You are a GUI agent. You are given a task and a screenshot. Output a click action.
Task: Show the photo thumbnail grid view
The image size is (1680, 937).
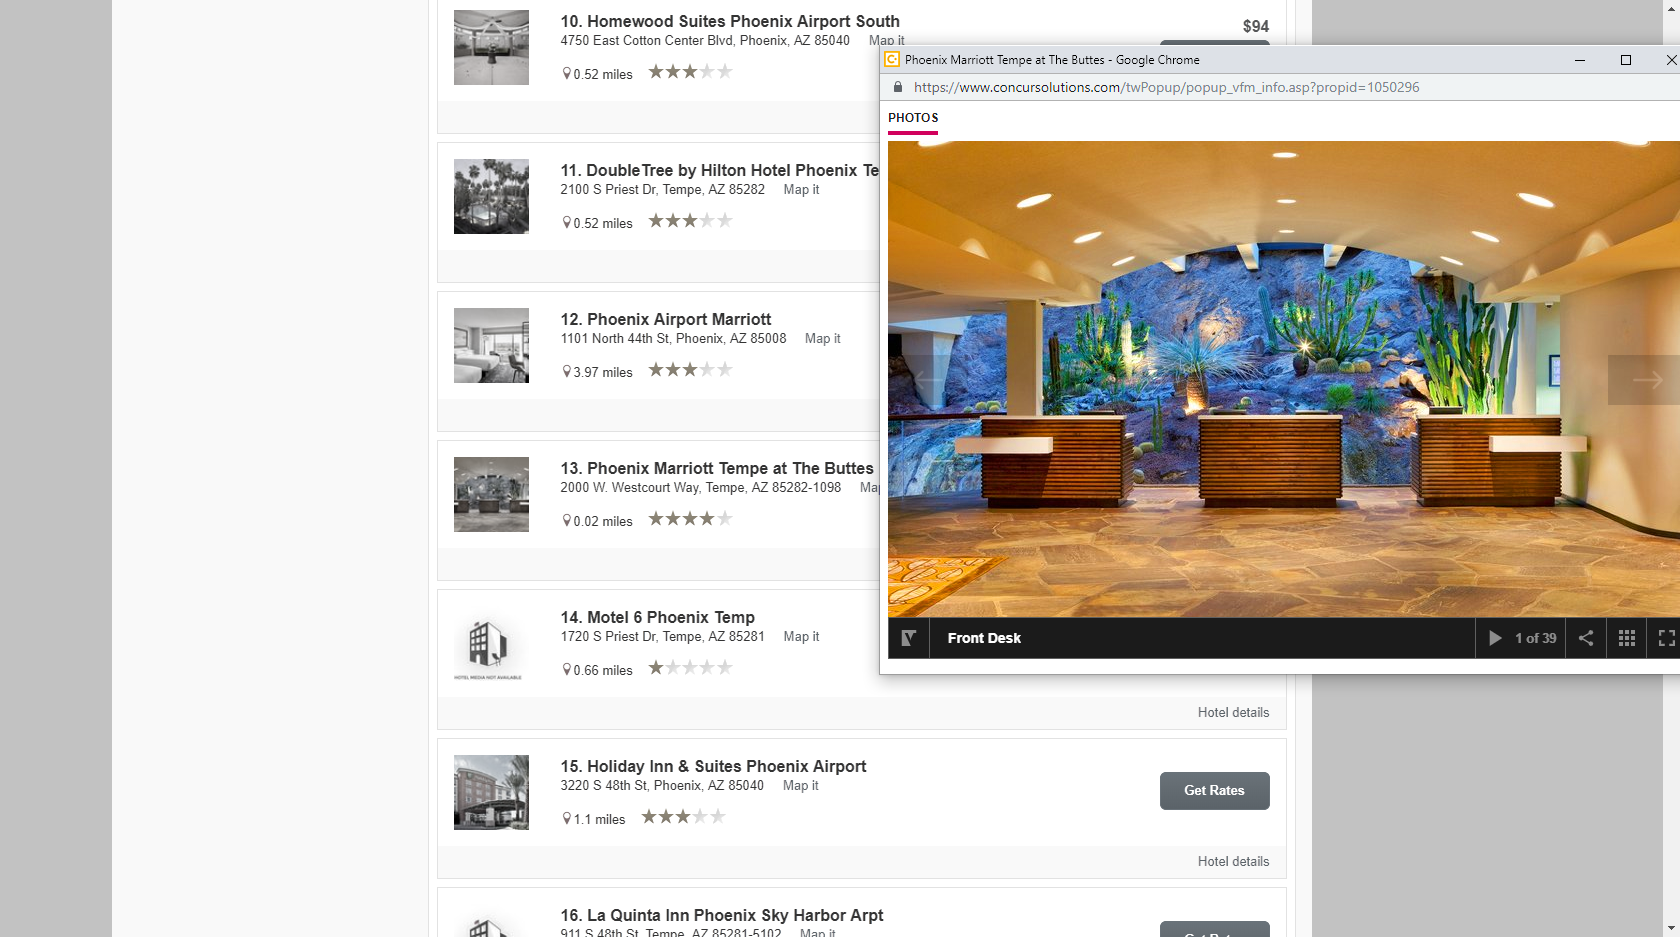tap(1627, 638)
